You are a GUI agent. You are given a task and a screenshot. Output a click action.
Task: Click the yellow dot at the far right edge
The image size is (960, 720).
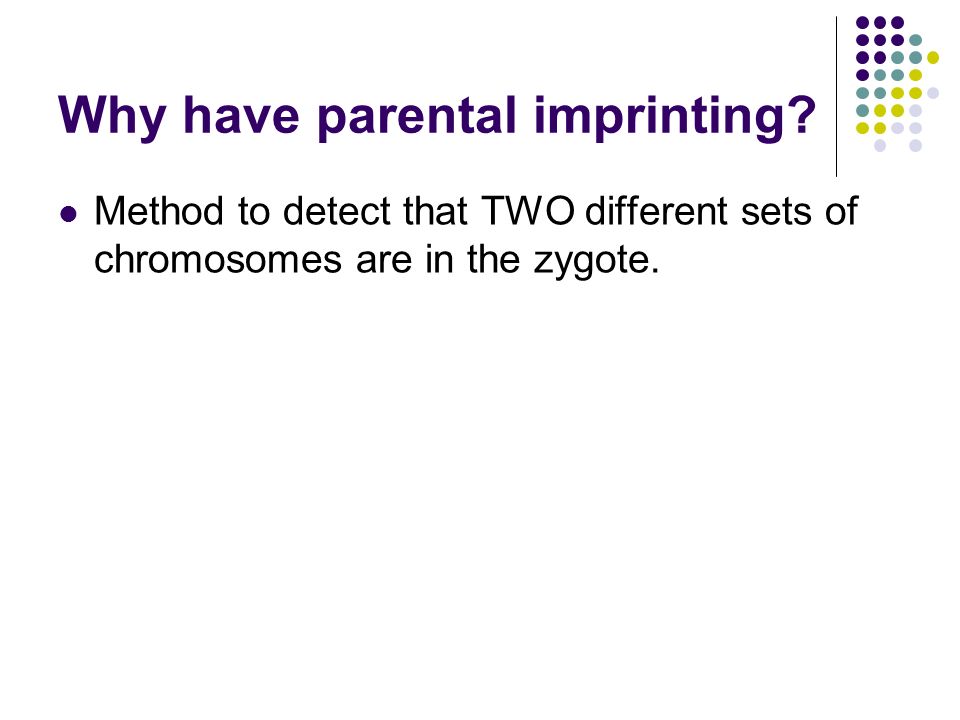(x=932, y=58)
